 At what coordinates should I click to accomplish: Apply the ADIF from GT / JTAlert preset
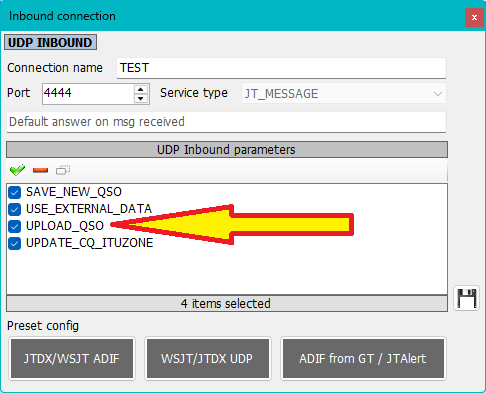(363, 359)
